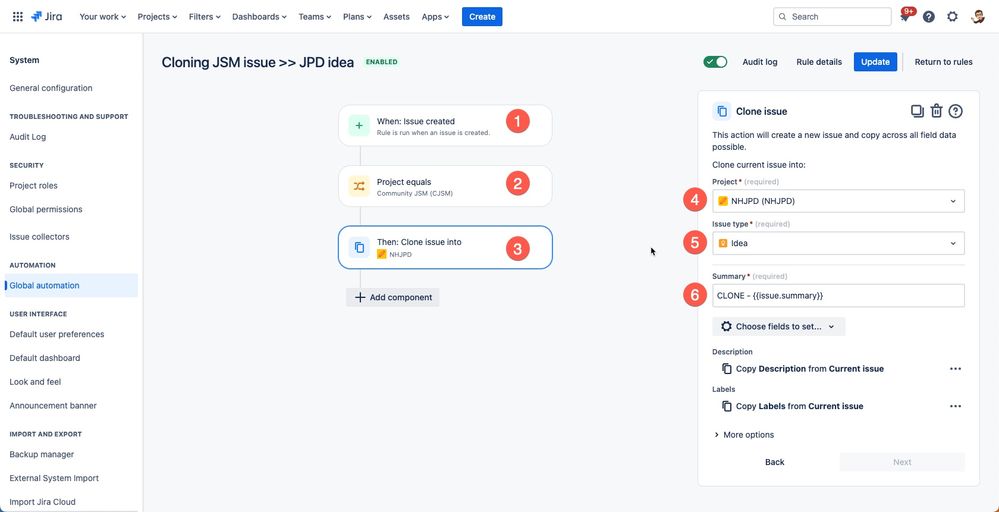Image resolution: width=999 pixels, height=512 pixels.
Task: Click the Clone issue help icon
Action: point(955,111)
